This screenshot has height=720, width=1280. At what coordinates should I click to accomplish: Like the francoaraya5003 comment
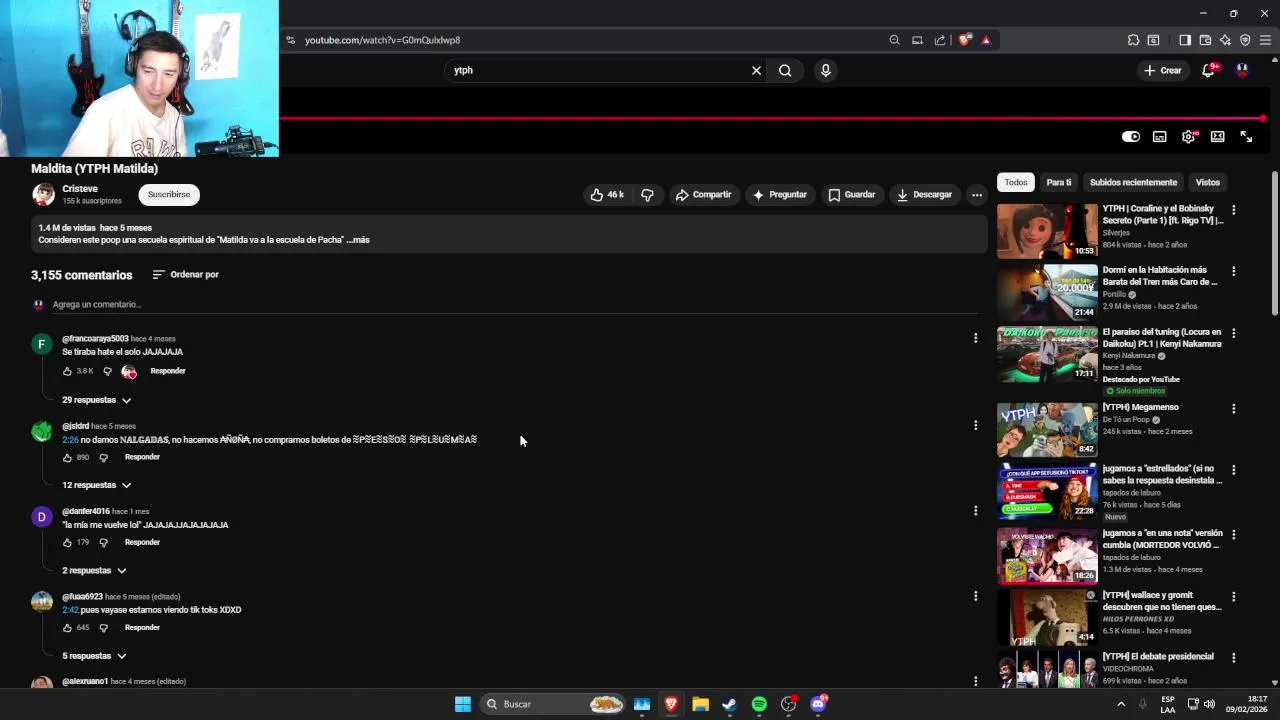coord(68,371)
